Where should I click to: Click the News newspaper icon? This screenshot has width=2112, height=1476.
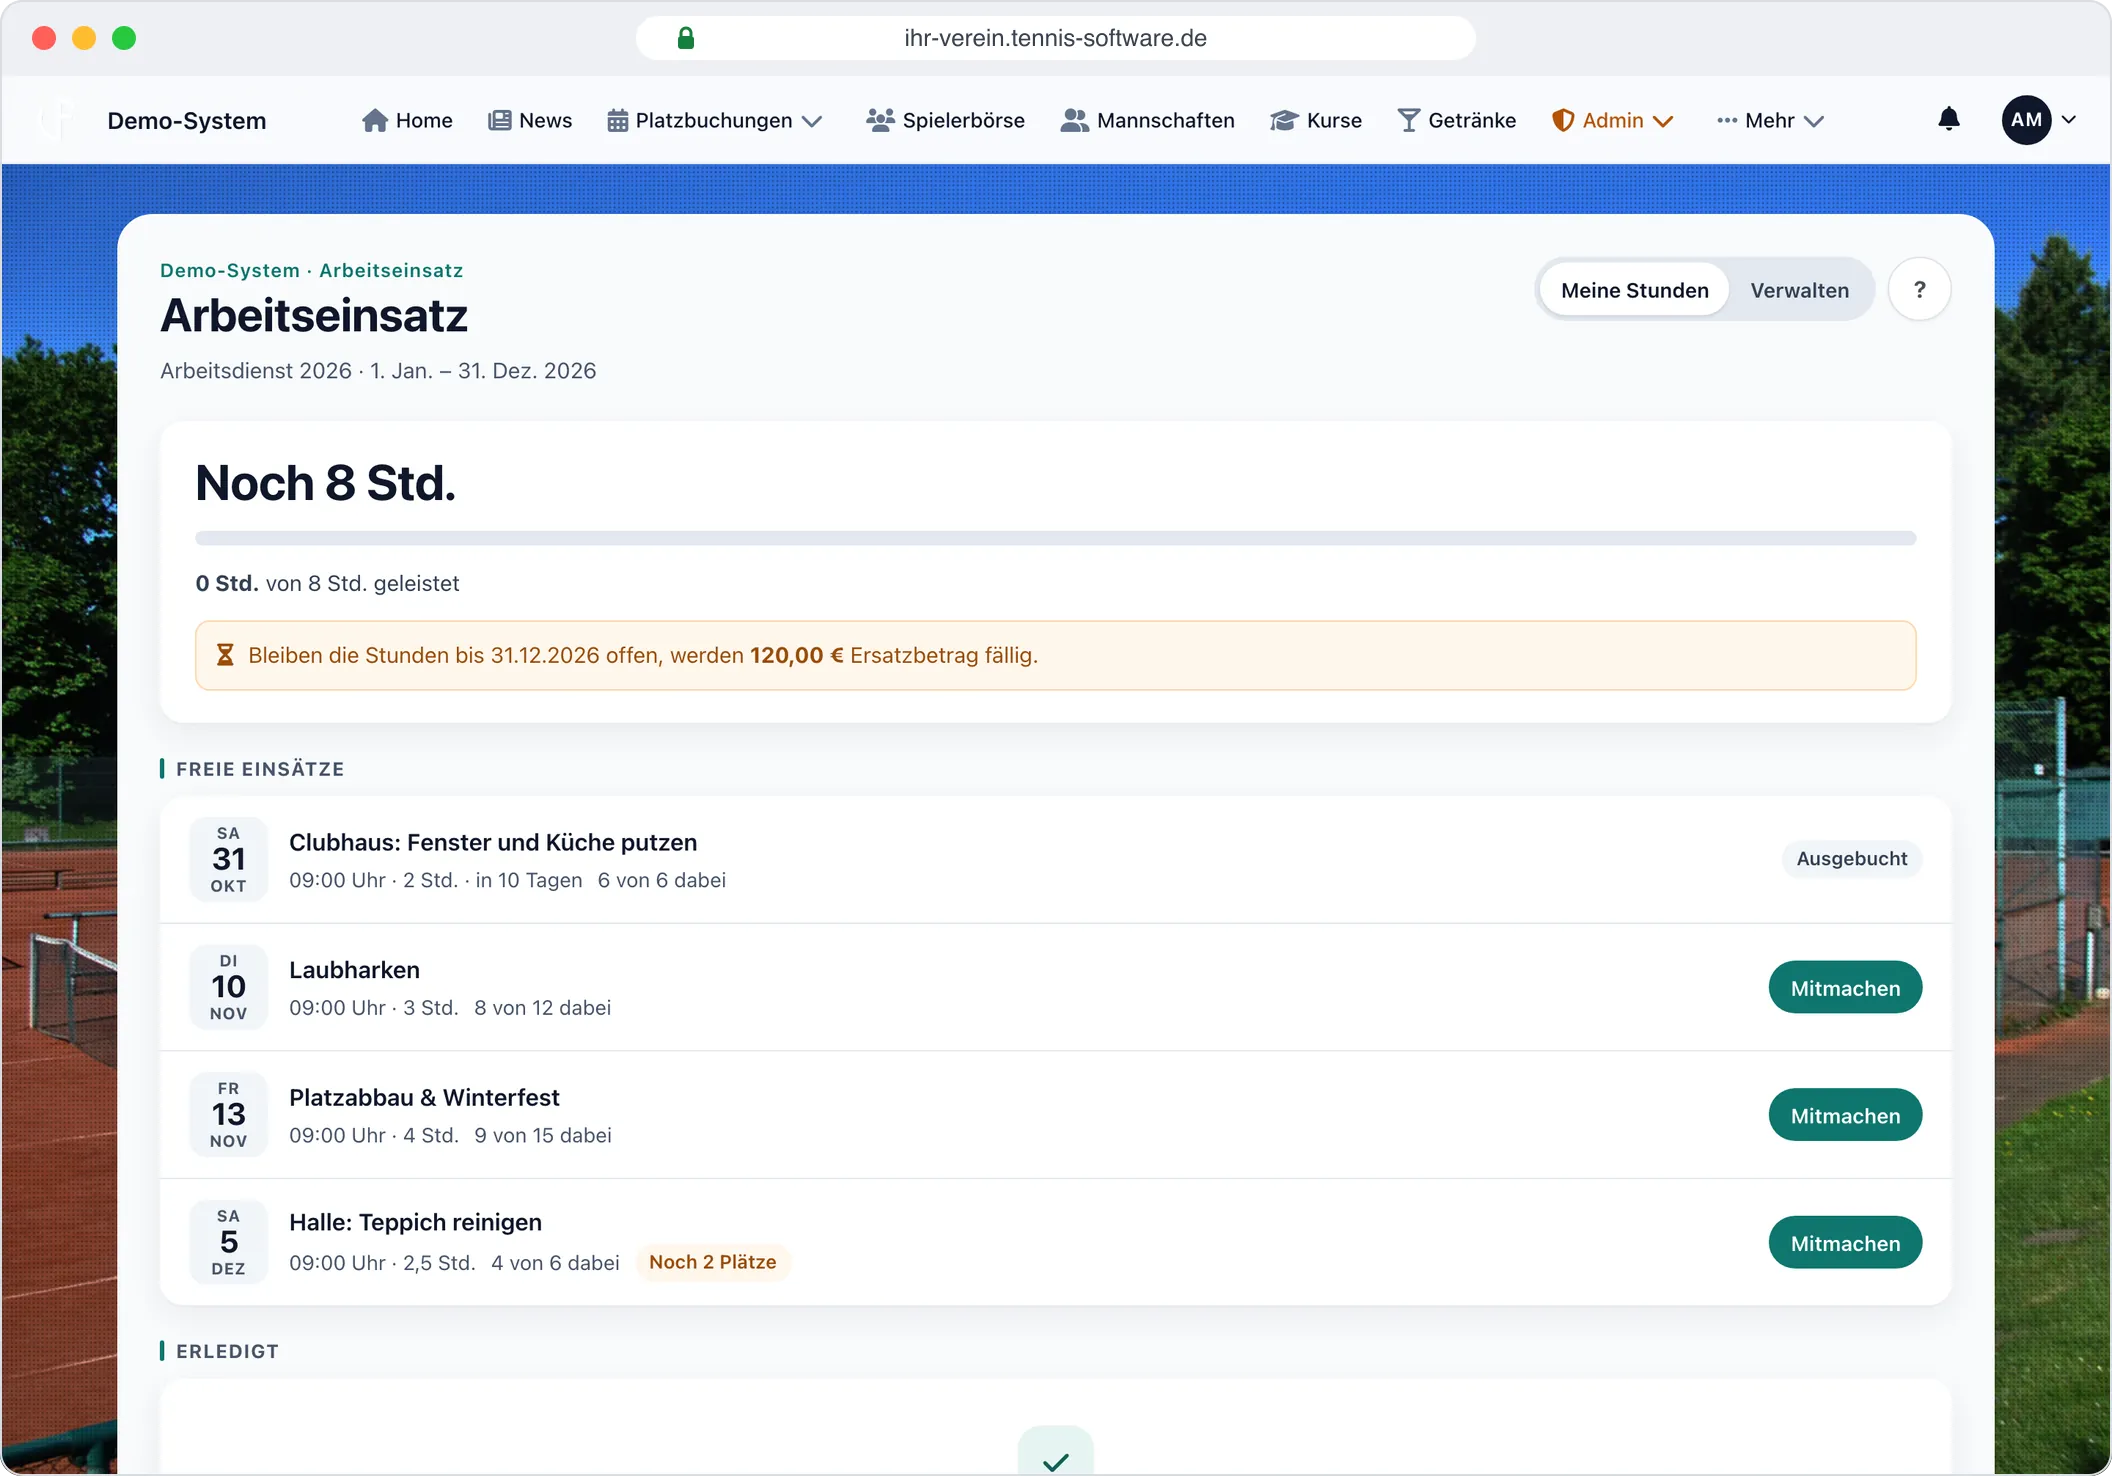pos(499,121)
